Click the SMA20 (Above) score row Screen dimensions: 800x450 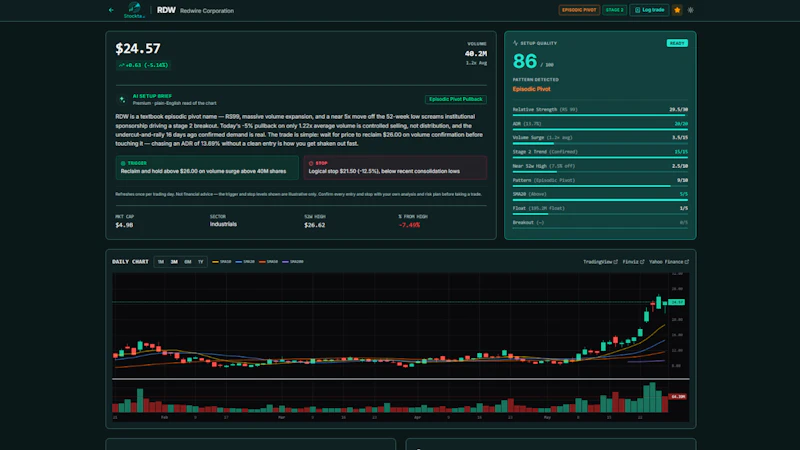[x=600, y=194]
